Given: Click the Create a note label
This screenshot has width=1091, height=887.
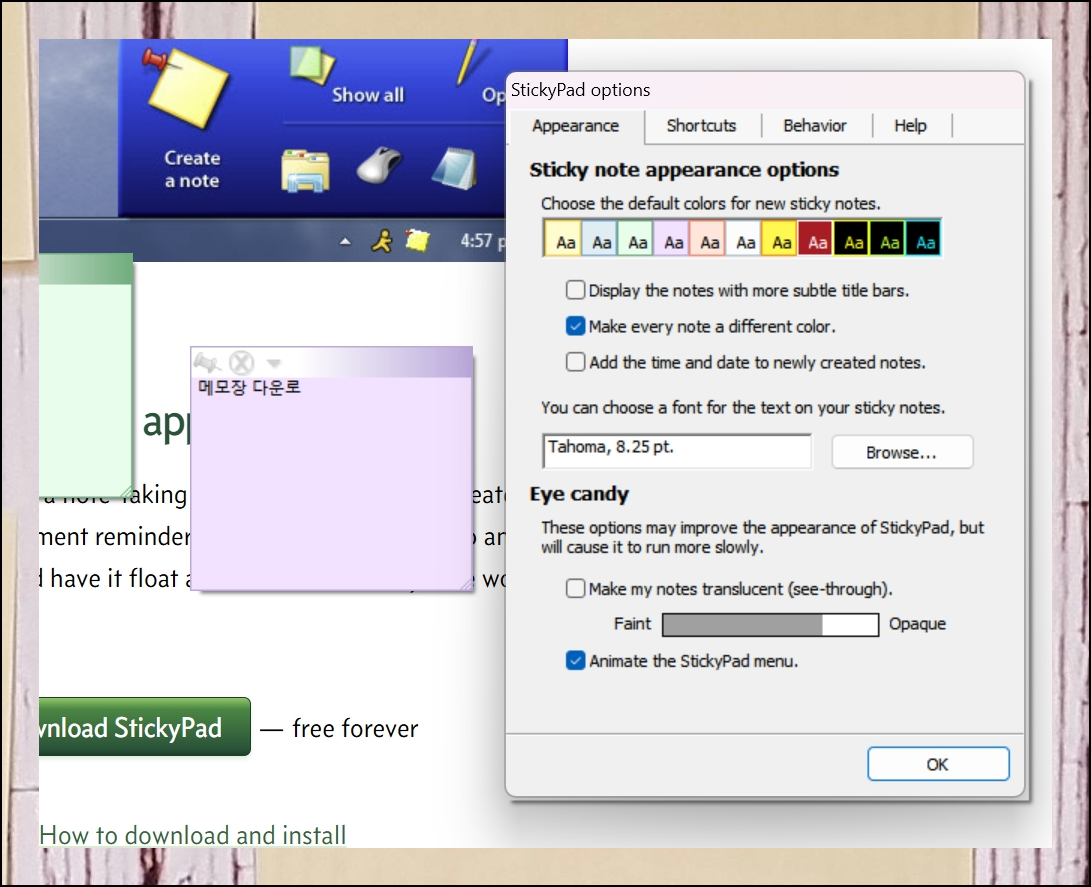Looking at the screenshot, I should click(192, 169).
